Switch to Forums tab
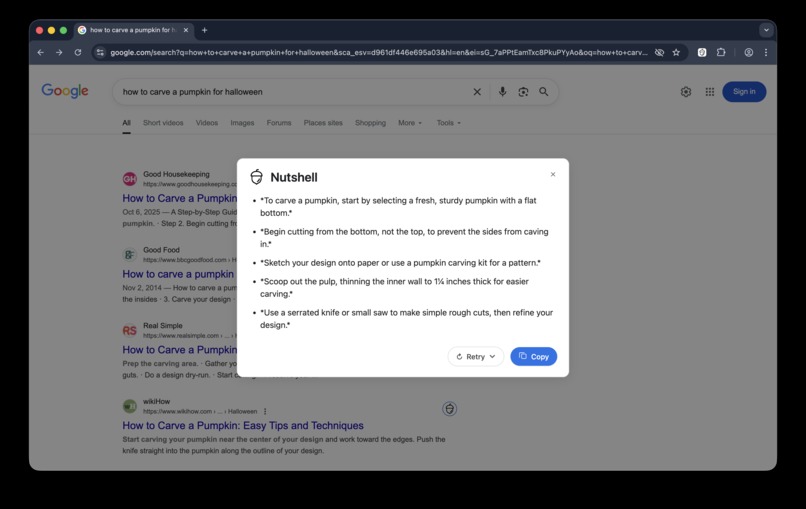This screenshot has width=806, height=509. [x=279, y=123]
